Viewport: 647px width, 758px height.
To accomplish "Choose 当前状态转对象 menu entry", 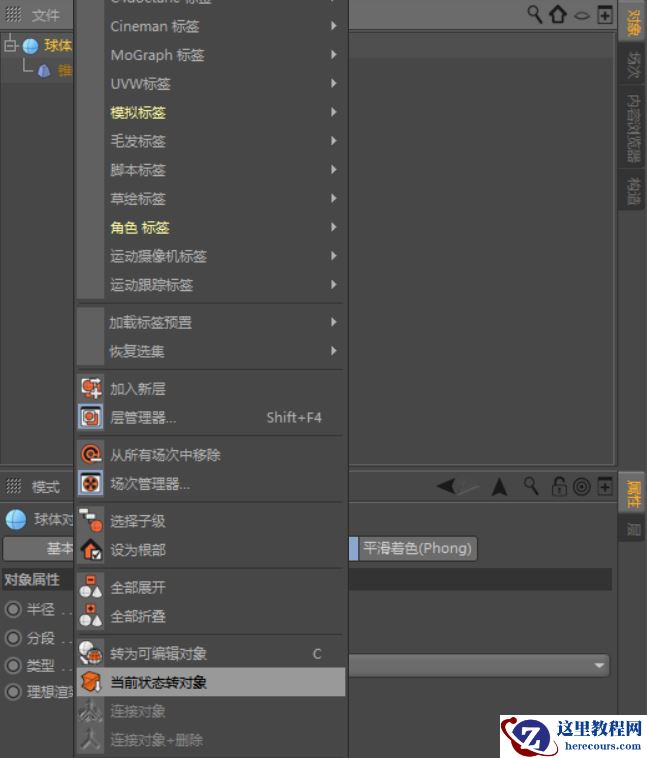I will 212,682.
